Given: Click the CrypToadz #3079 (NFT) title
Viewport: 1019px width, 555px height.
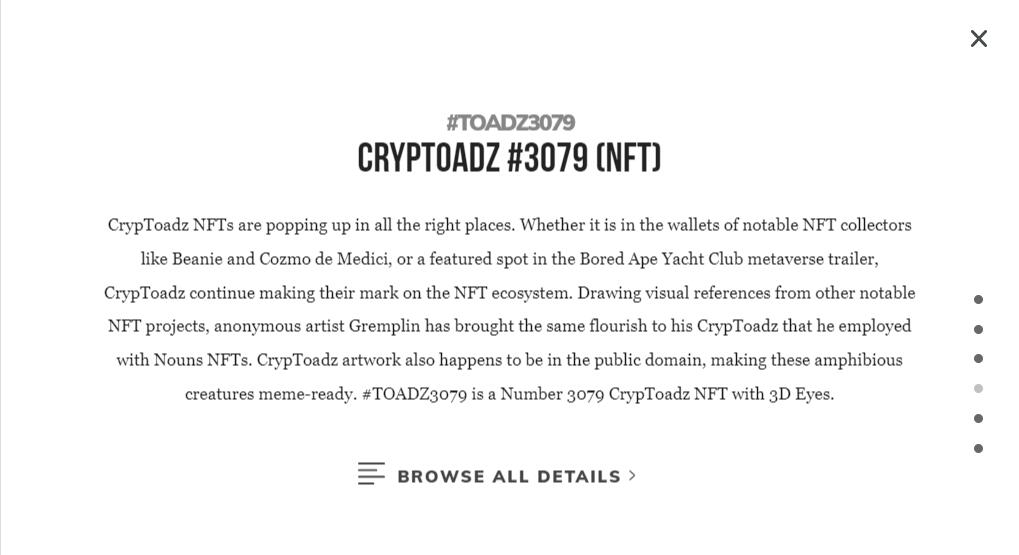Looking at the screenshot, I should pos(509,158).
